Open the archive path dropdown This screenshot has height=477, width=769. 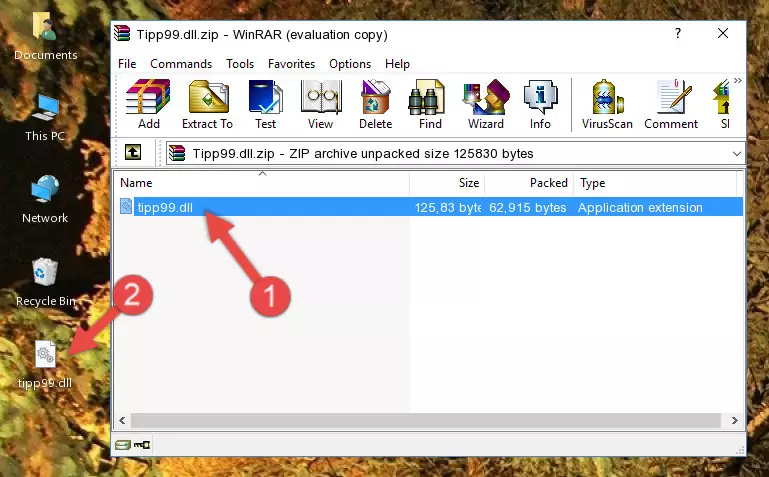tap(736, 154)
